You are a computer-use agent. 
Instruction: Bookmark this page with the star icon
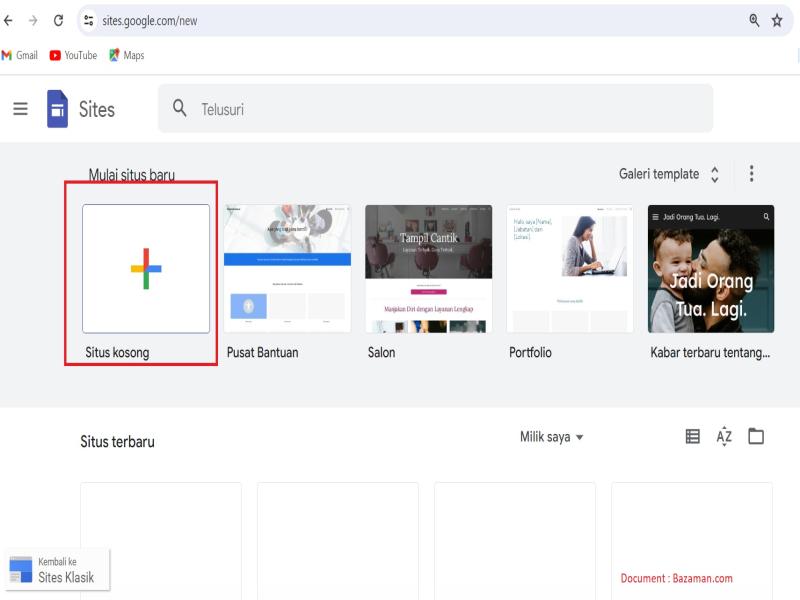[777, 20]
